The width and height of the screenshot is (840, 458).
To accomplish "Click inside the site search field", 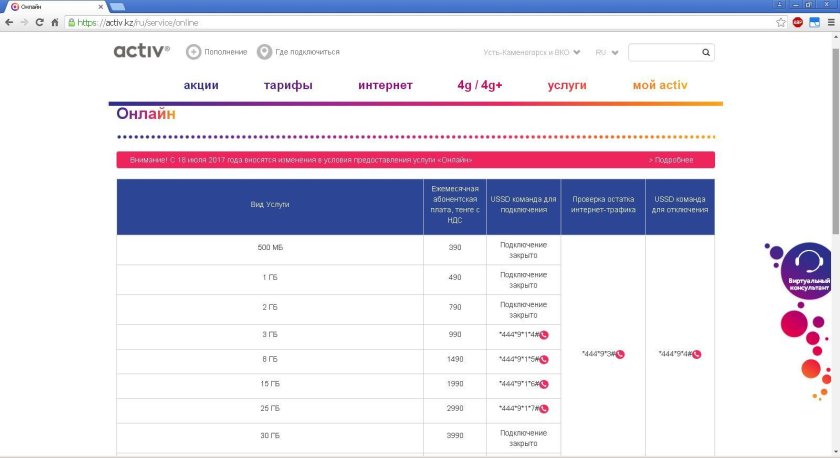I will coord(662,52).
